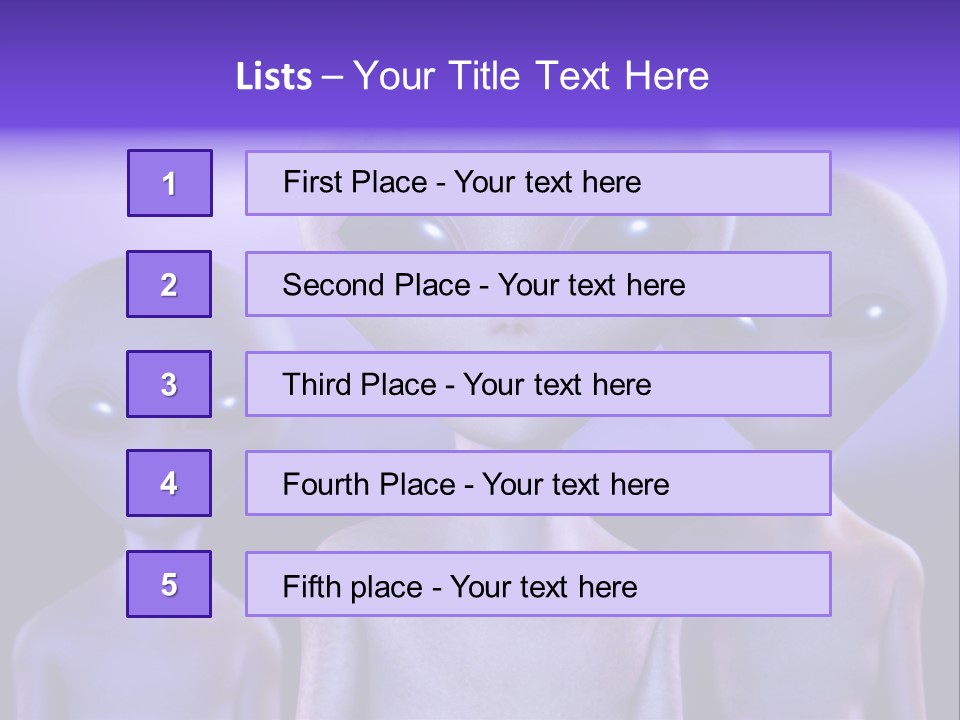Click the Second Place text box
This screenshot has height=720, width=960.
[x=538, y=284]
